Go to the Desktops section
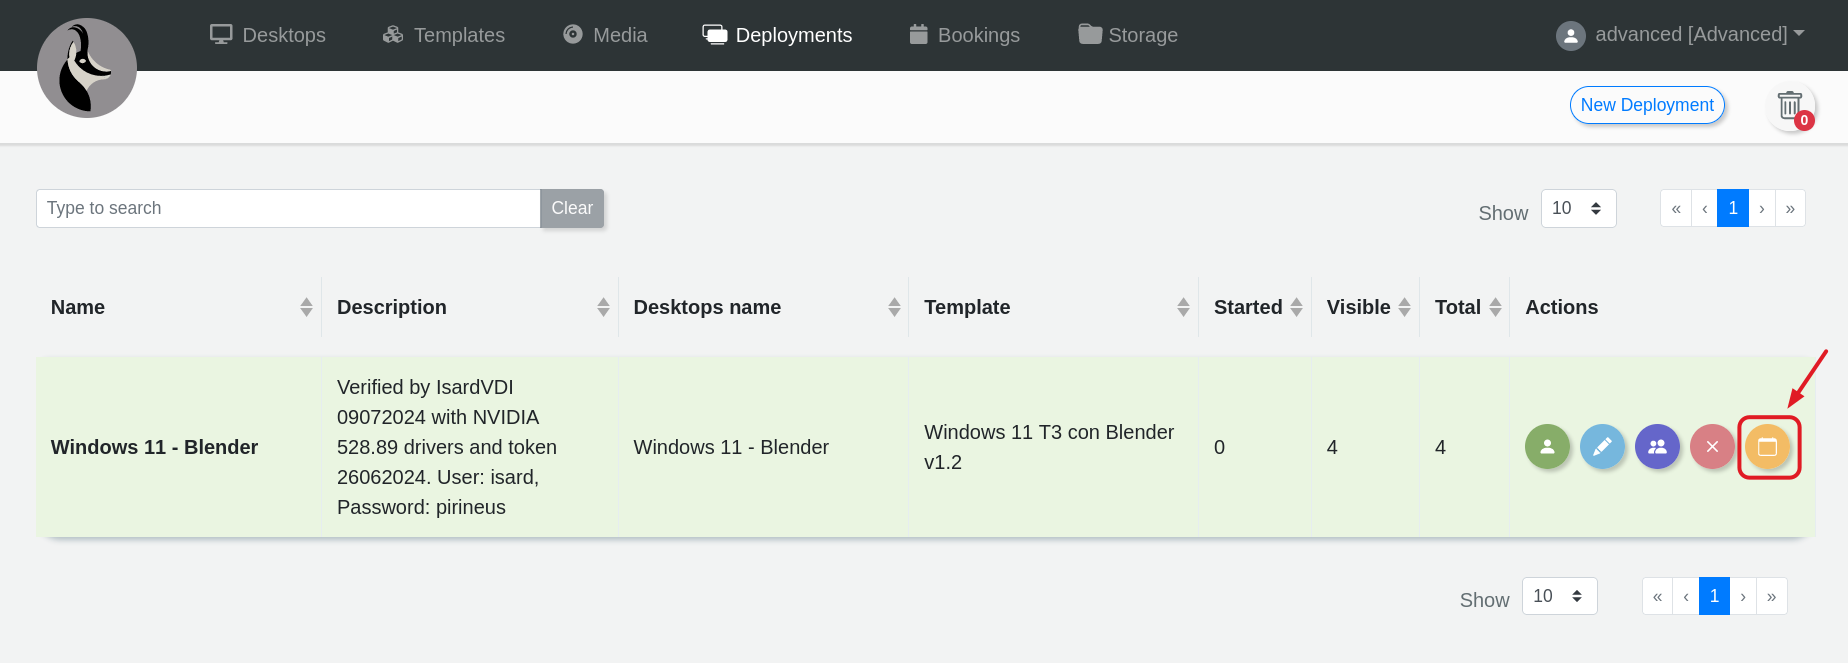This screenshot has width=1848, height=663. click(x=268, y=35)
